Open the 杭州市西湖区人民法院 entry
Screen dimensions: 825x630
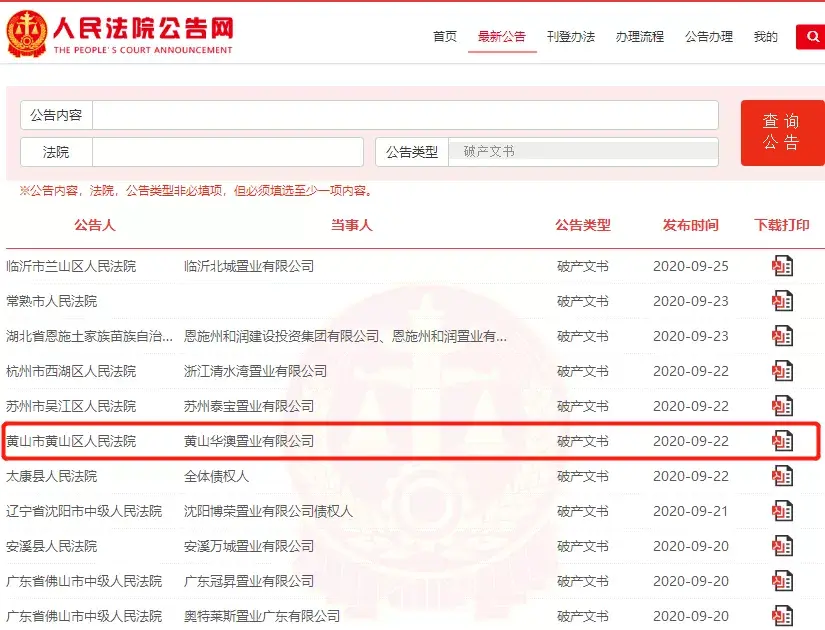click(71, 371)
